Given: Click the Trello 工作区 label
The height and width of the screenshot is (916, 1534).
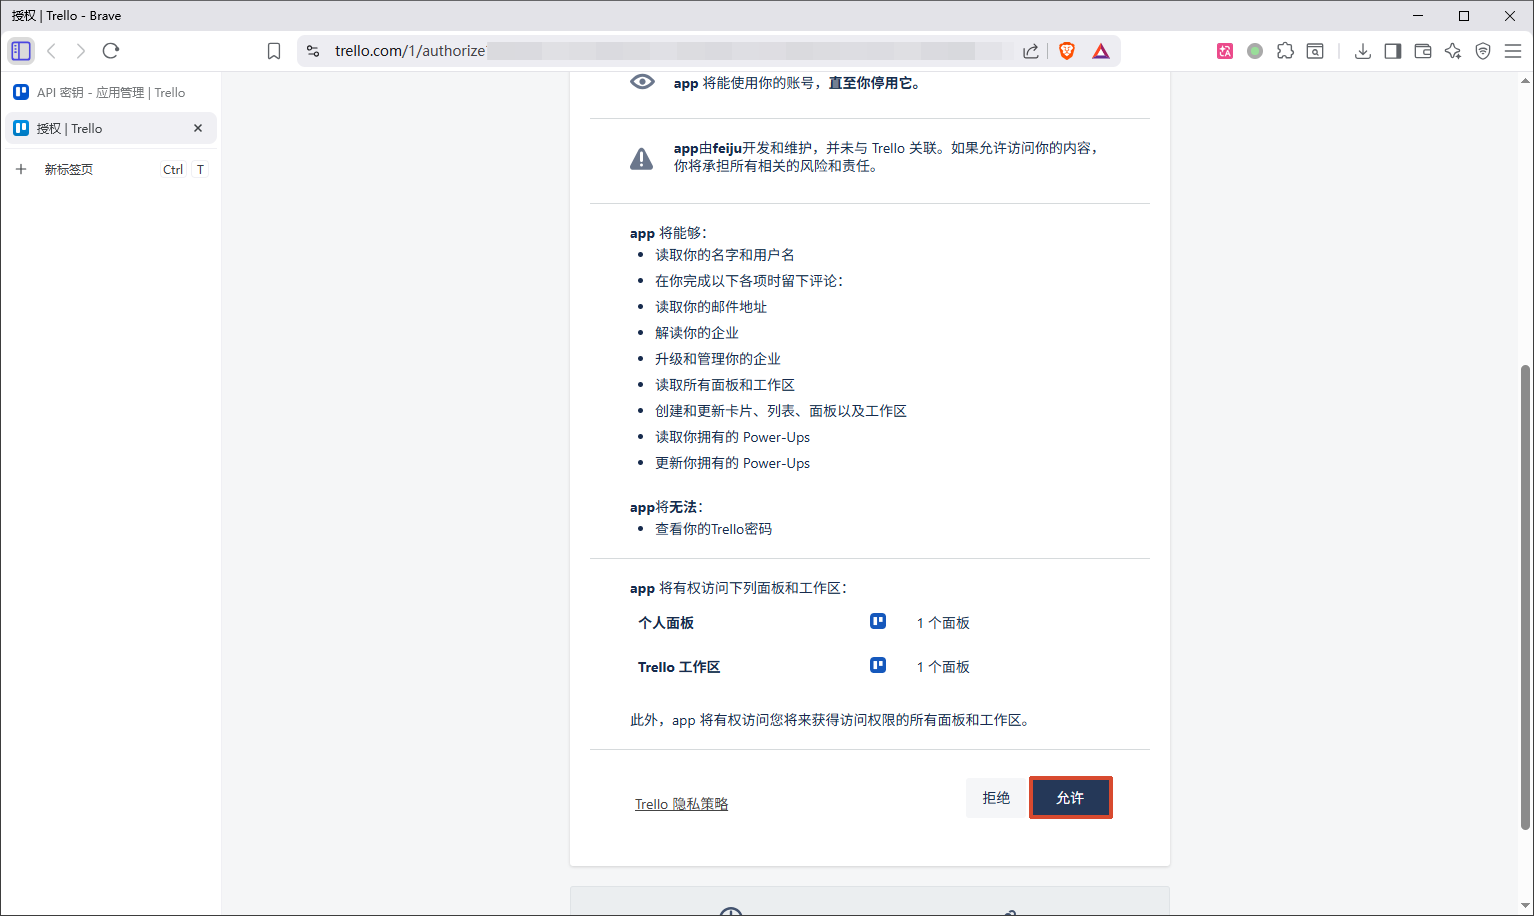Looking at the screenshot, I should (679, 667).
